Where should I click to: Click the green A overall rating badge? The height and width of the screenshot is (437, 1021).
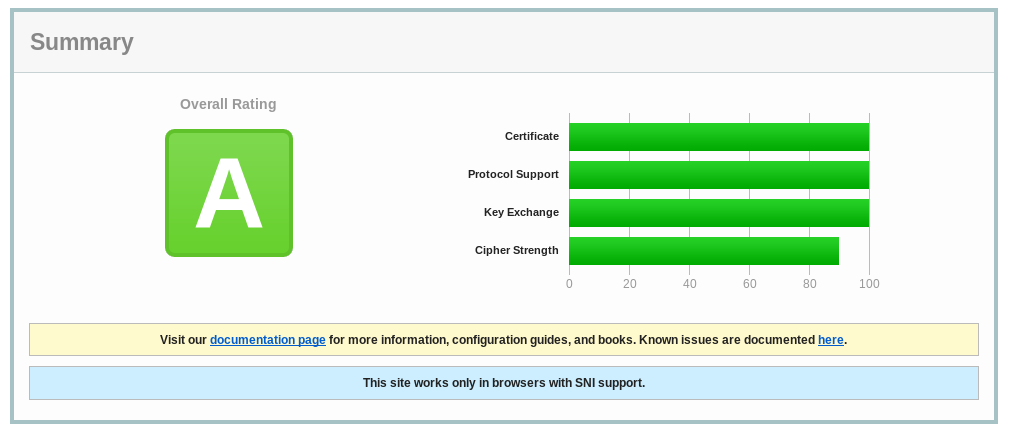click(x=229, y=193)
